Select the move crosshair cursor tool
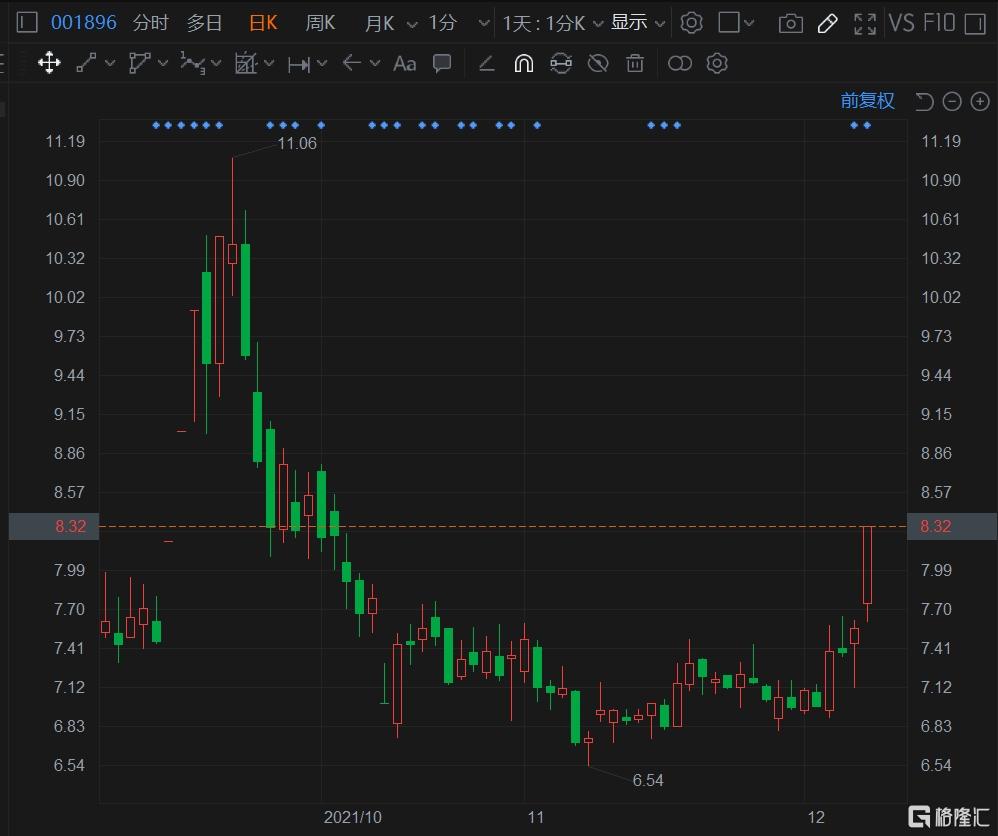The image size is (998, 836). (x=49, y=63)
